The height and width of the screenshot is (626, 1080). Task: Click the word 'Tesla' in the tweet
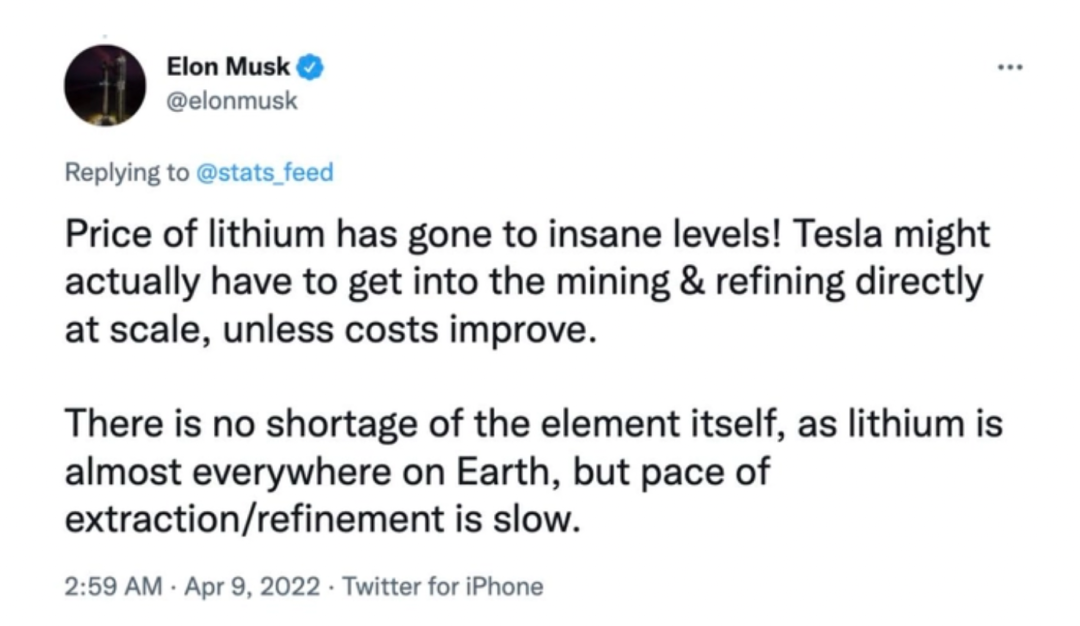(838, 234)
